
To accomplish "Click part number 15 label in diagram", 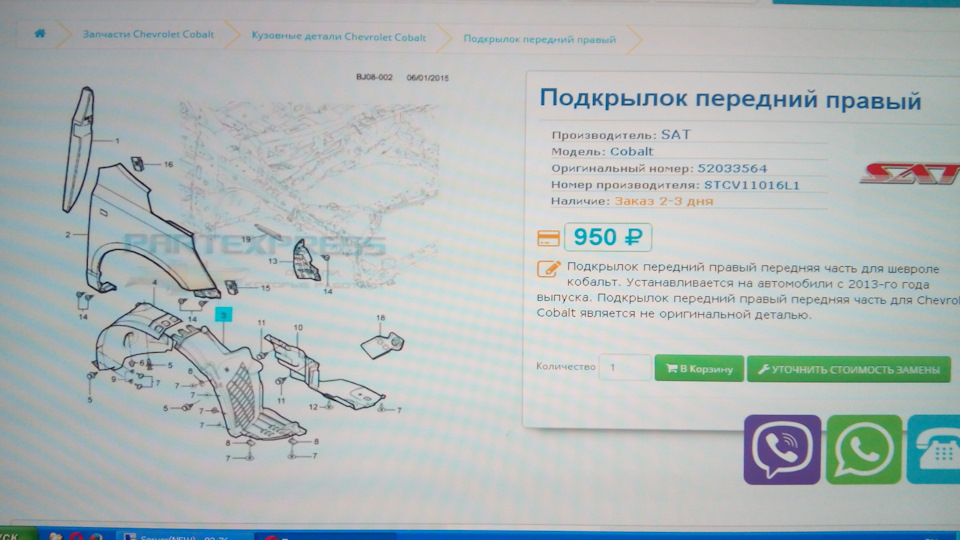I will [265, 288].
